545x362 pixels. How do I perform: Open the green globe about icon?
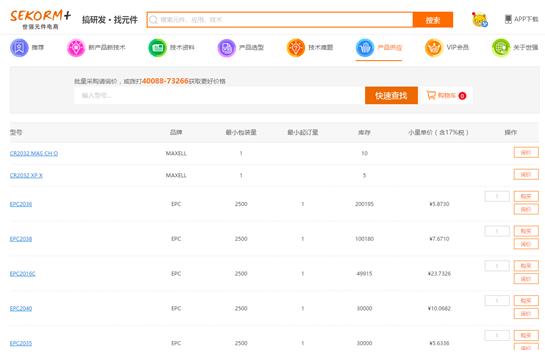click(x=501, y=48)
